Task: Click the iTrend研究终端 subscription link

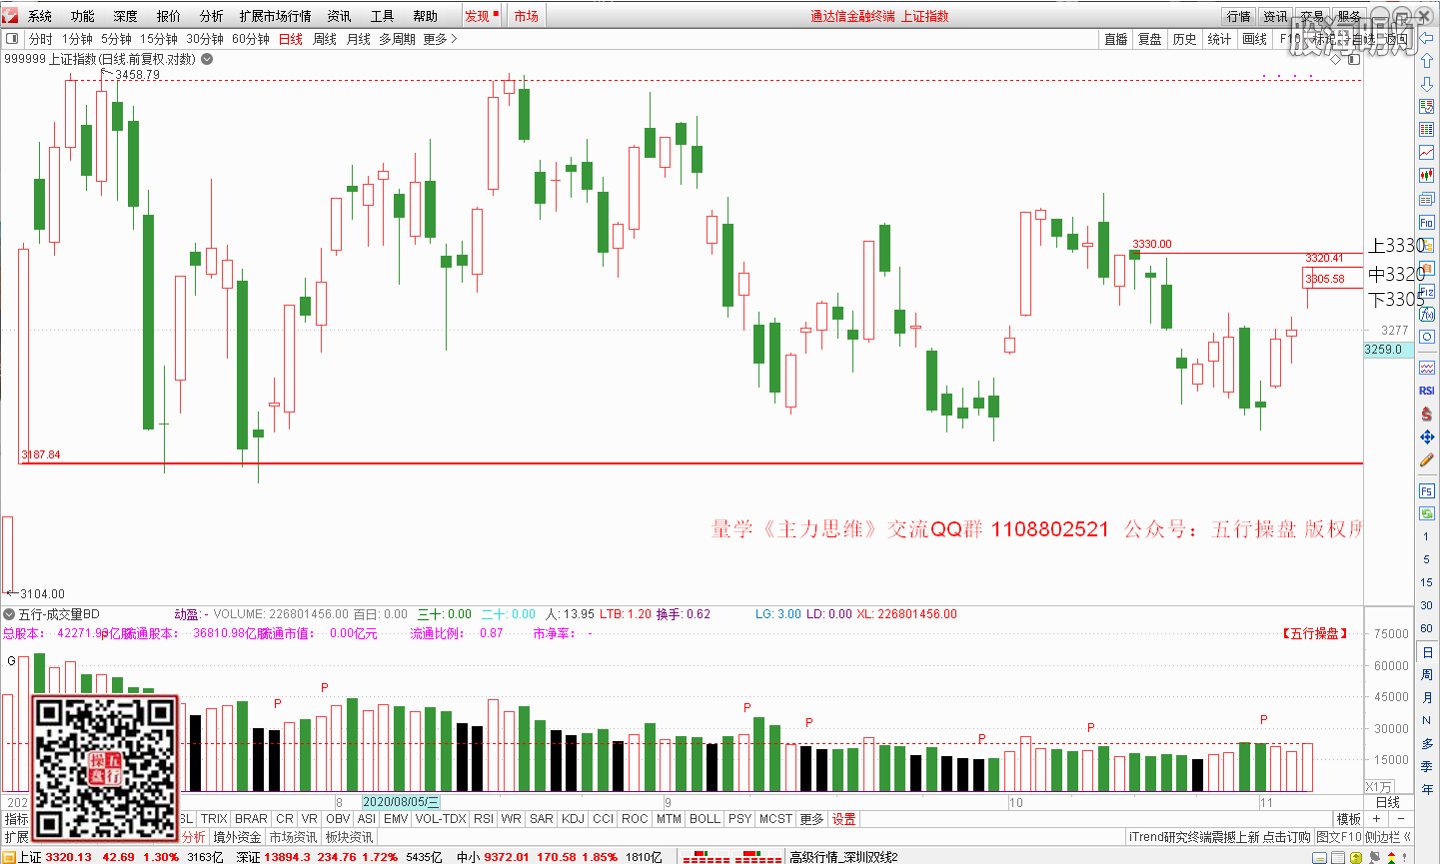Action: [1219, 837]
